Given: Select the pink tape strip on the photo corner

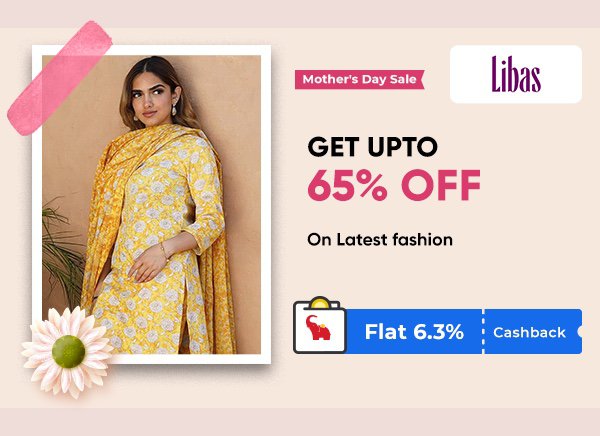Looking at the screenshot, I should tap(60, 78).
